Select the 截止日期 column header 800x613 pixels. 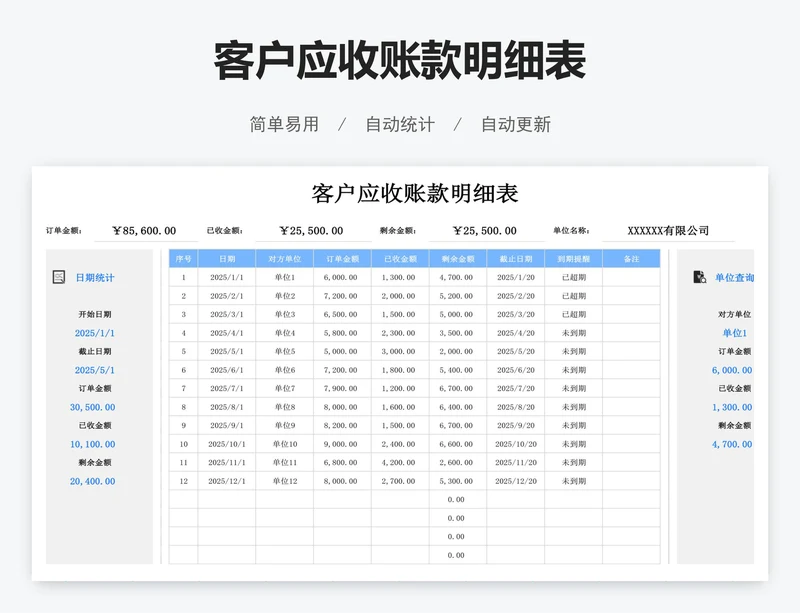click(x=516, y=259)
